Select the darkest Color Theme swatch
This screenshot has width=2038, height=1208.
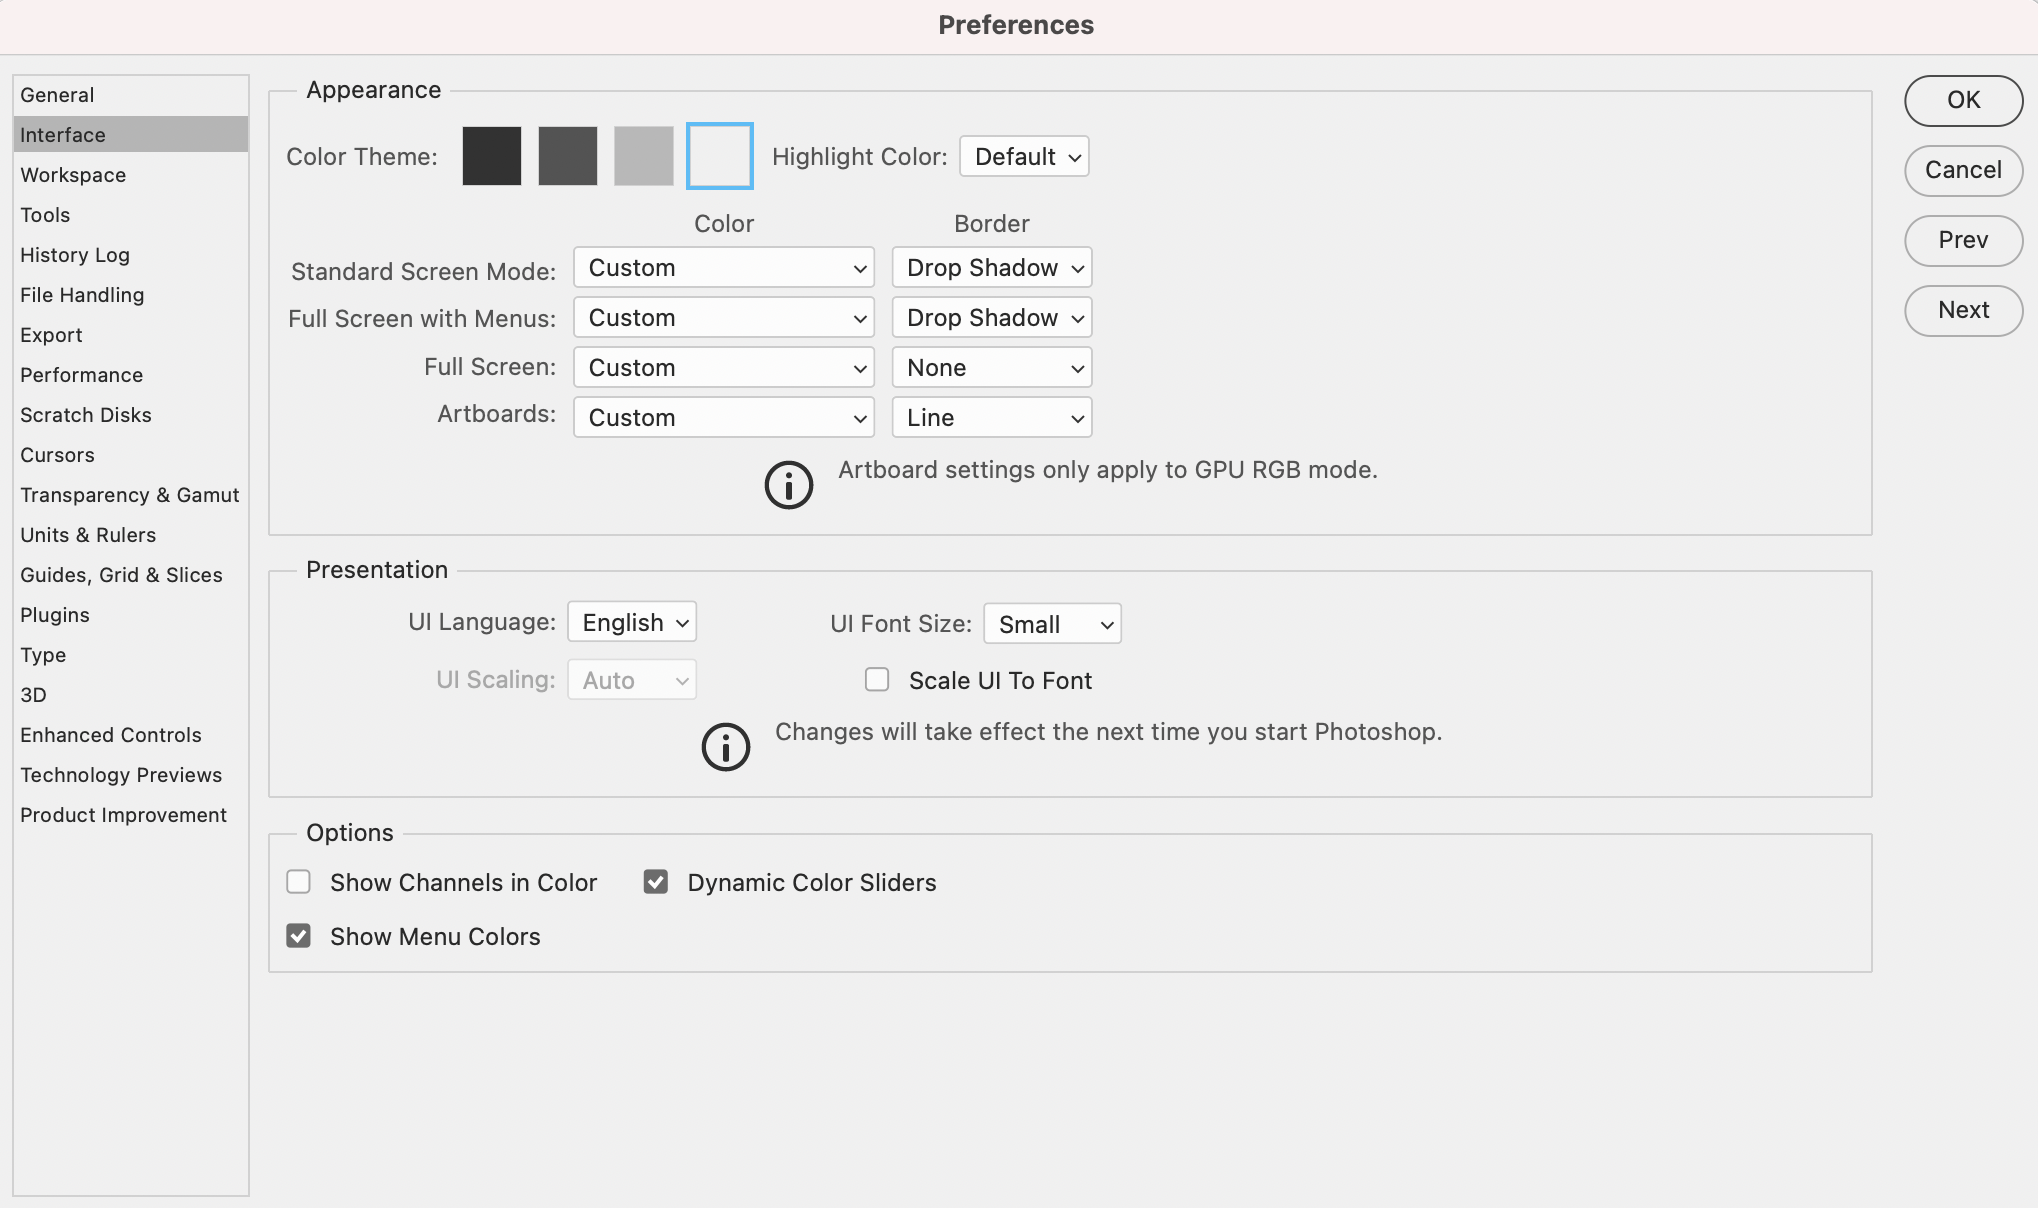coord(491,156)
